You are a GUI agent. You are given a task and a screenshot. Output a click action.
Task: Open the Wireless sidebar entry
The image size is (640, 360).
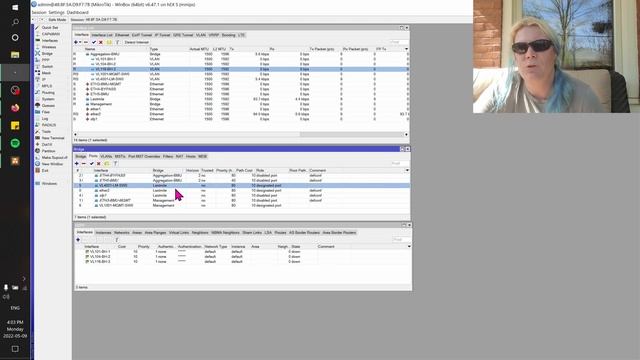pyautogui.click(x=49, y=47)
